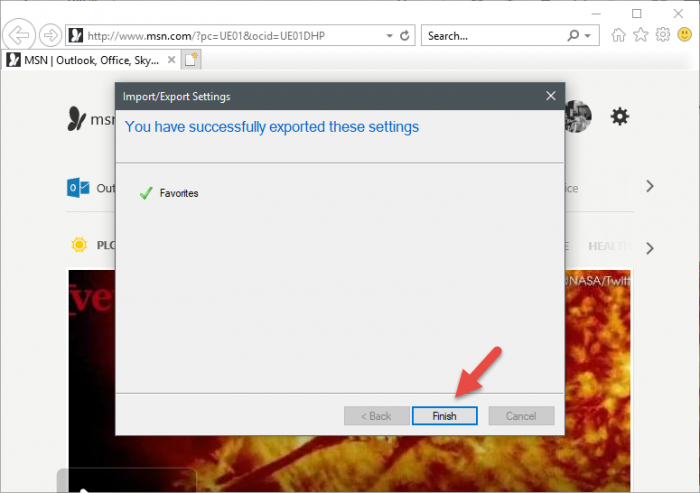Click the user profile picture on MSN

pyautogui.click(x=579, y=117)
